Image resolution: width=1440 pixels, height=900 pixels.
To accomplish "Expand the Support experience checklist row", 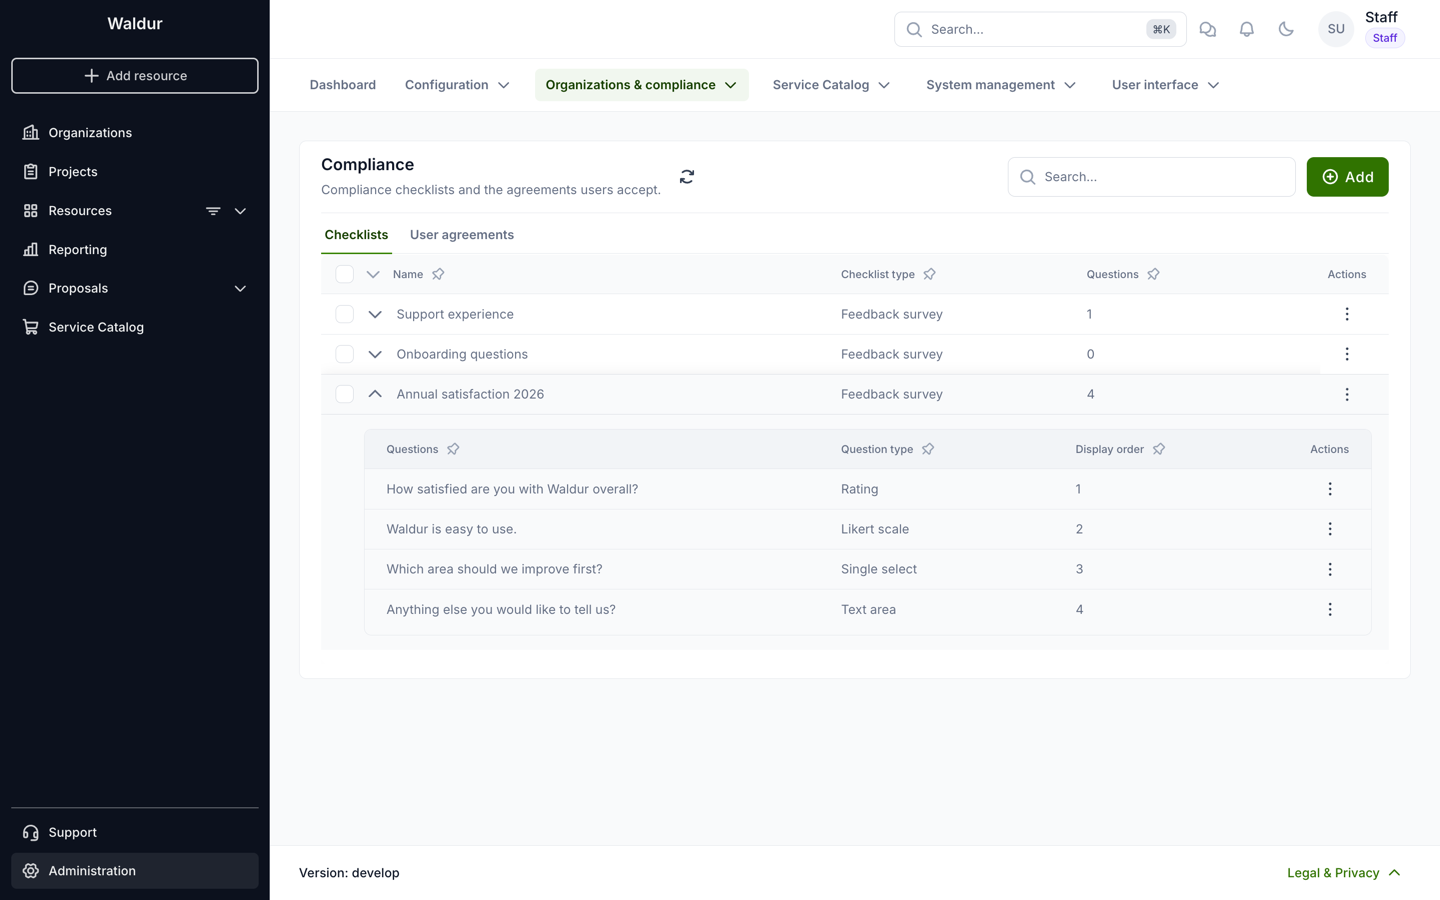I will (375, 314).
